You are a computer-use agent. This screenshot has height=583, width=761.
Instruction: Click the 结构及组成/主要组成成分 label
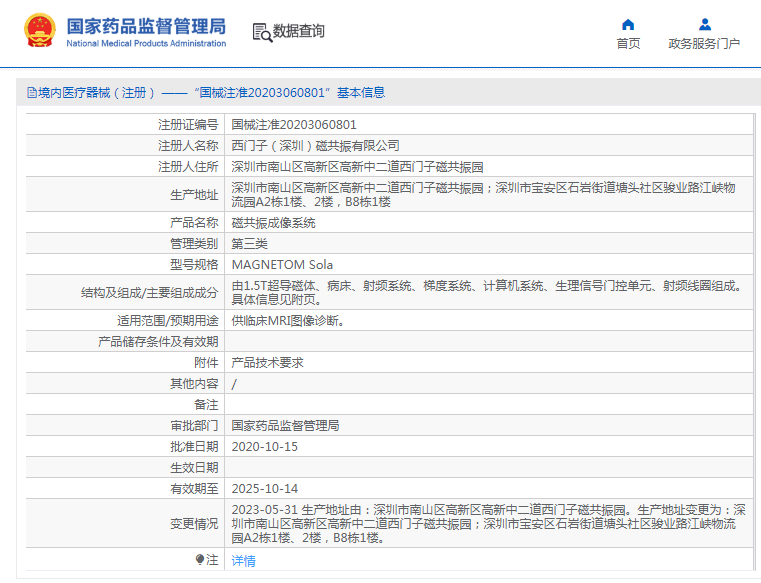click(149, 293)
